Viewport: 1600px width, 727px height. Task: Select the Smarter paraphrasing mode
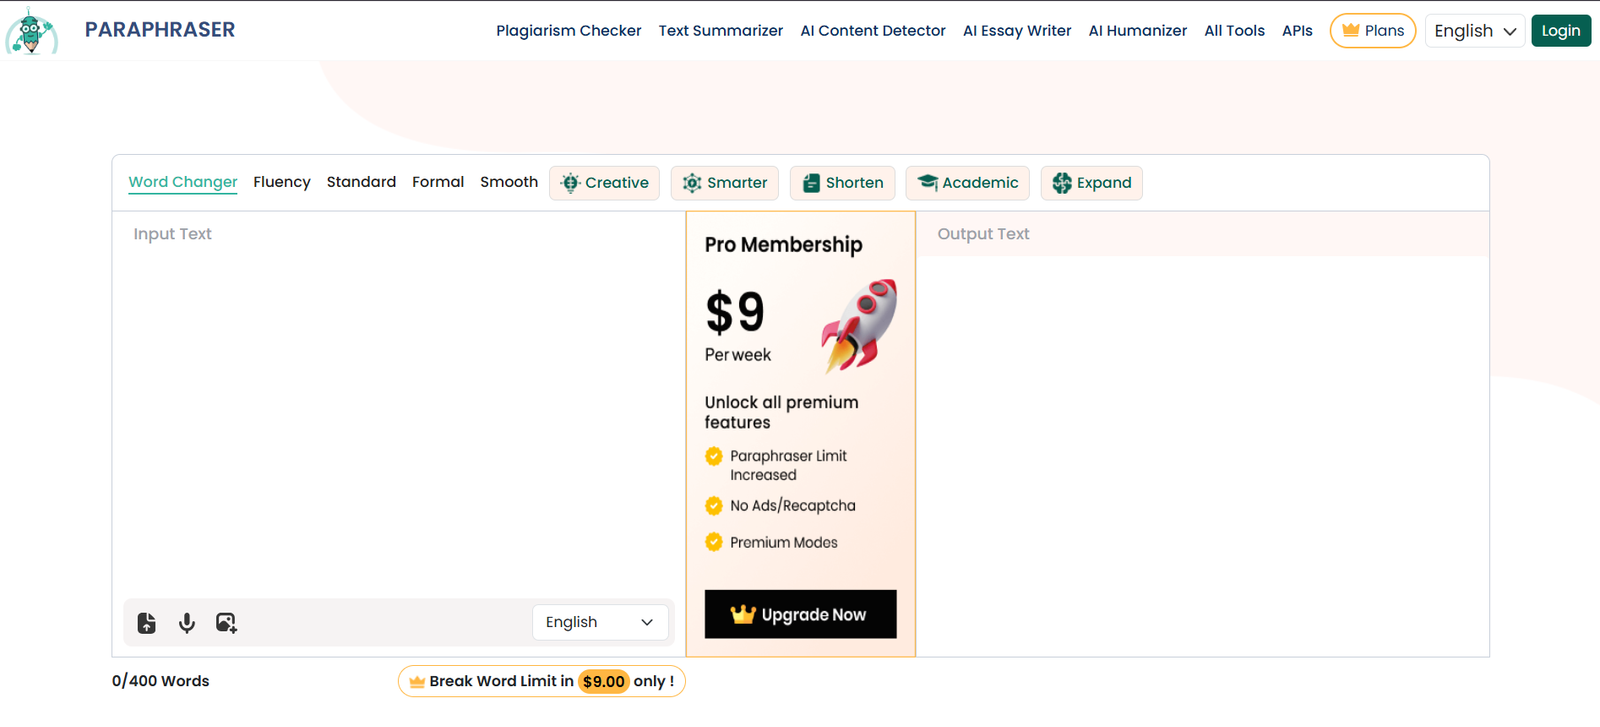click(x=724, y=183)
